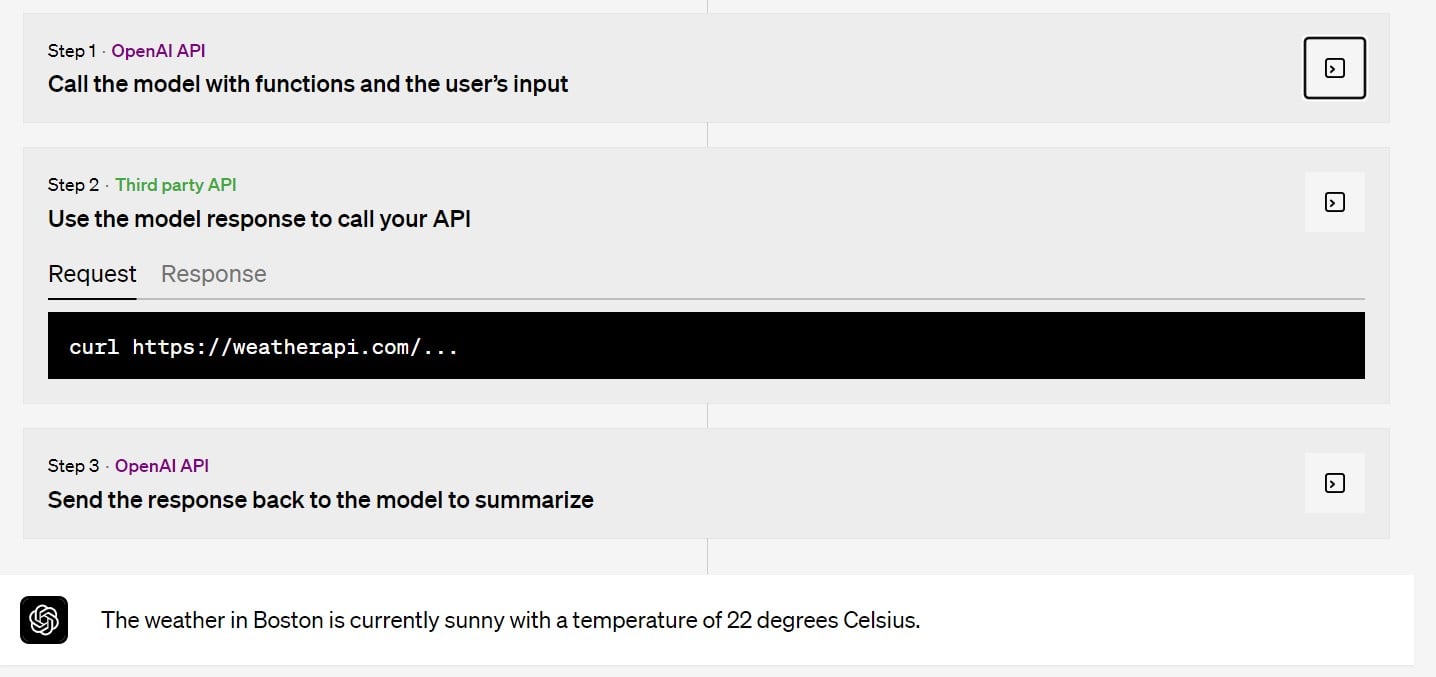Click '22 degrees Celsius' in the reply
The width and height of the screenshot is (1436, 677).
[823, 620]
